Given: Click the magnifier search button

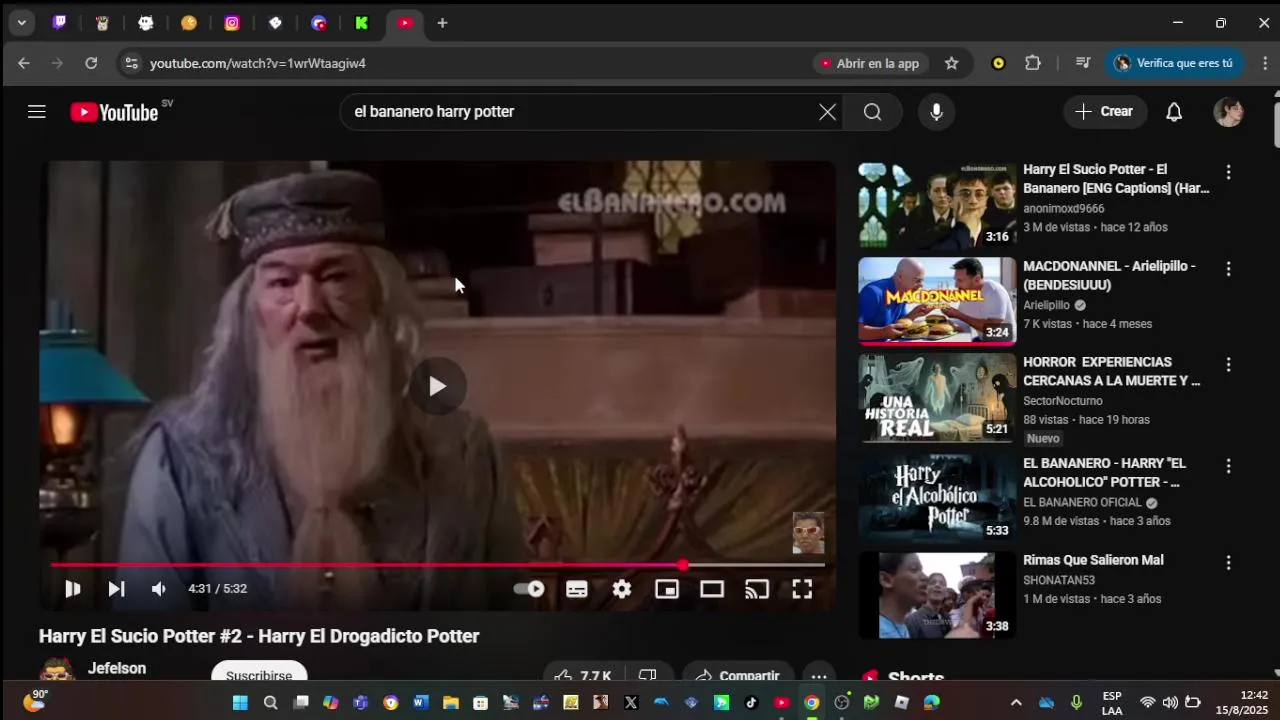Looking at the screenshot, I should click(x=872, y=112).
